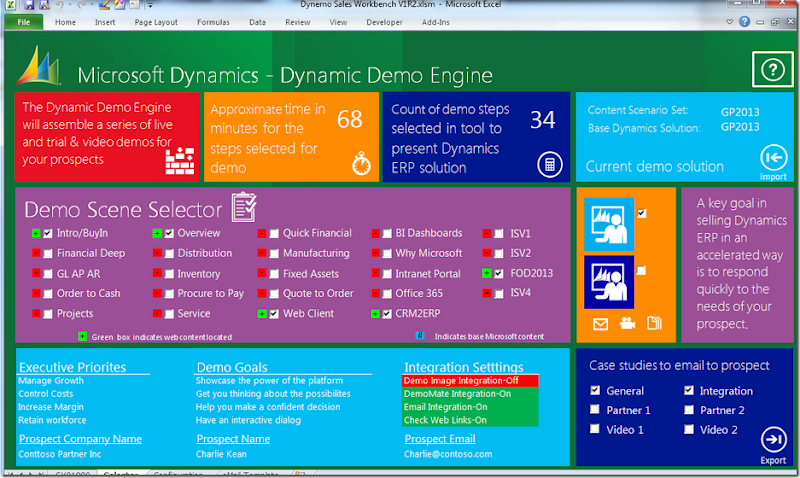Image resolution: width=800 pixels, height=478 pixels.
Task: Click the checklist icon beside Demo Scene Selector
Action: (244, 207)
